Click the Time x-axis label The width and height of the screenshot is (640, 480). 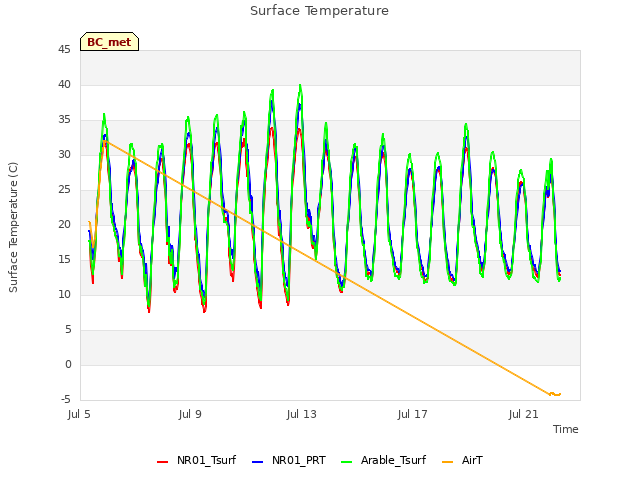[x=565, y=429]
